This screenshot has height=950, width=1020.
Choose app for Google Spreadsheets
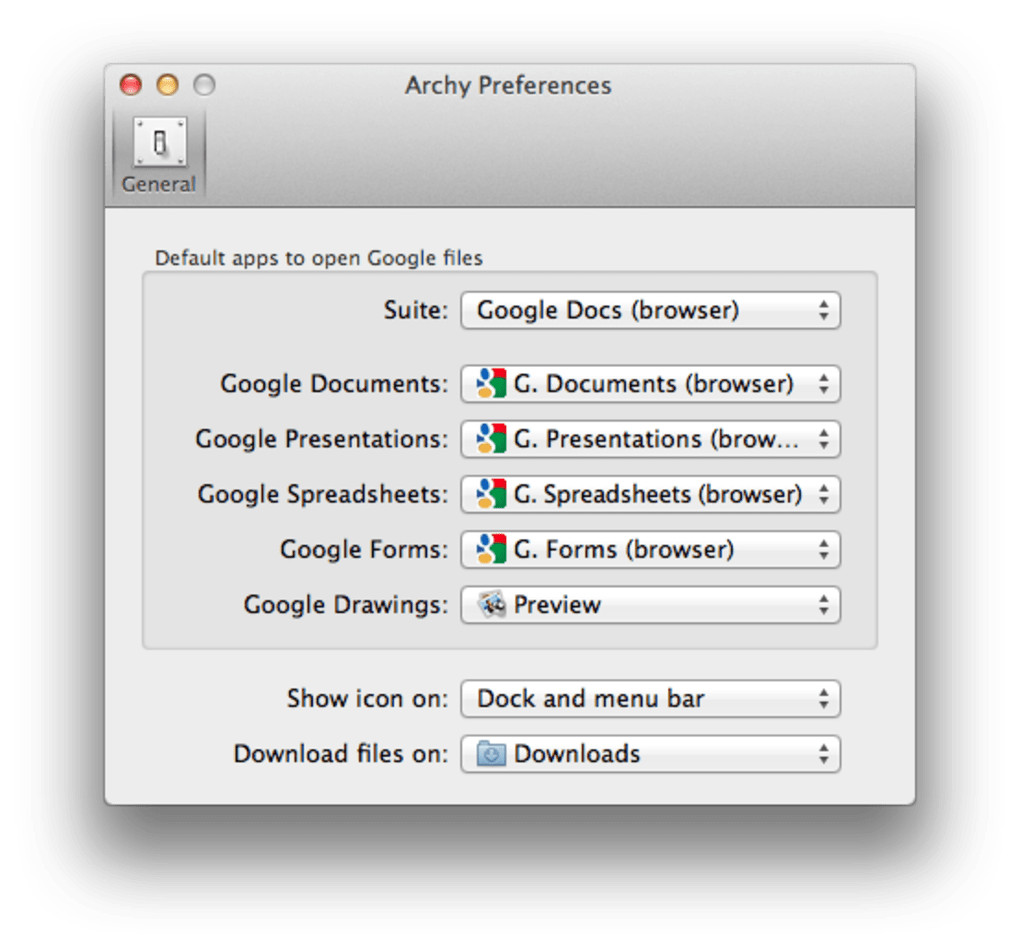pyautogui.click(x=650, y=494)
